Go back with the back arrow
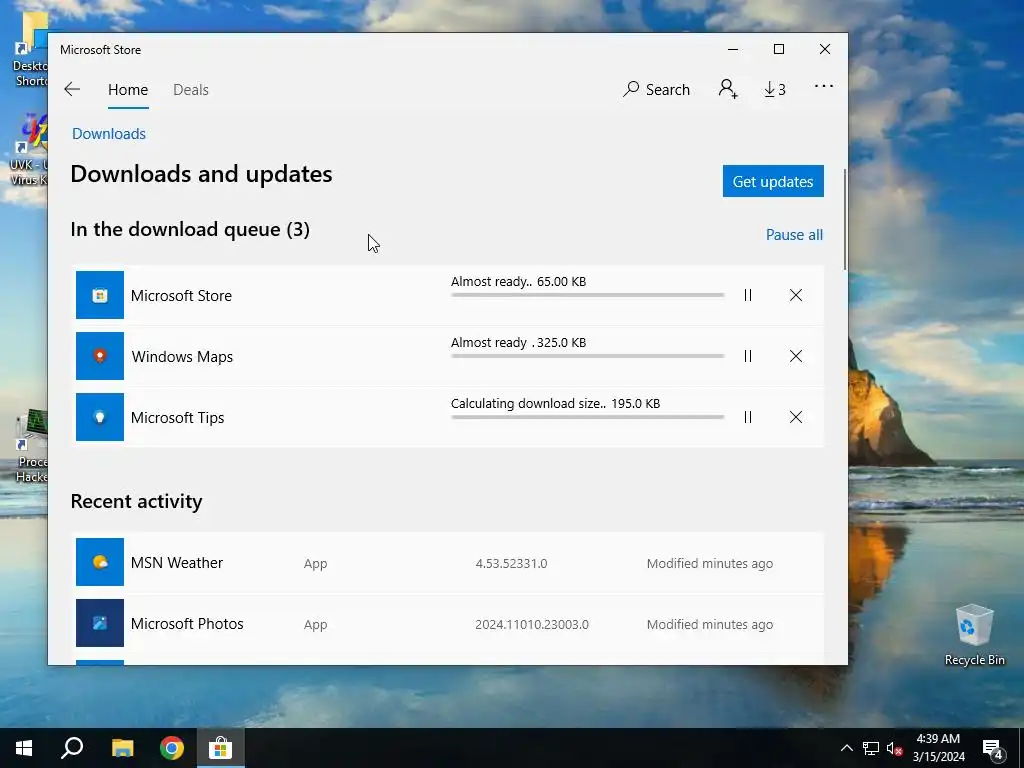This screenshot has height=768, width=1024. click(72, 89)
